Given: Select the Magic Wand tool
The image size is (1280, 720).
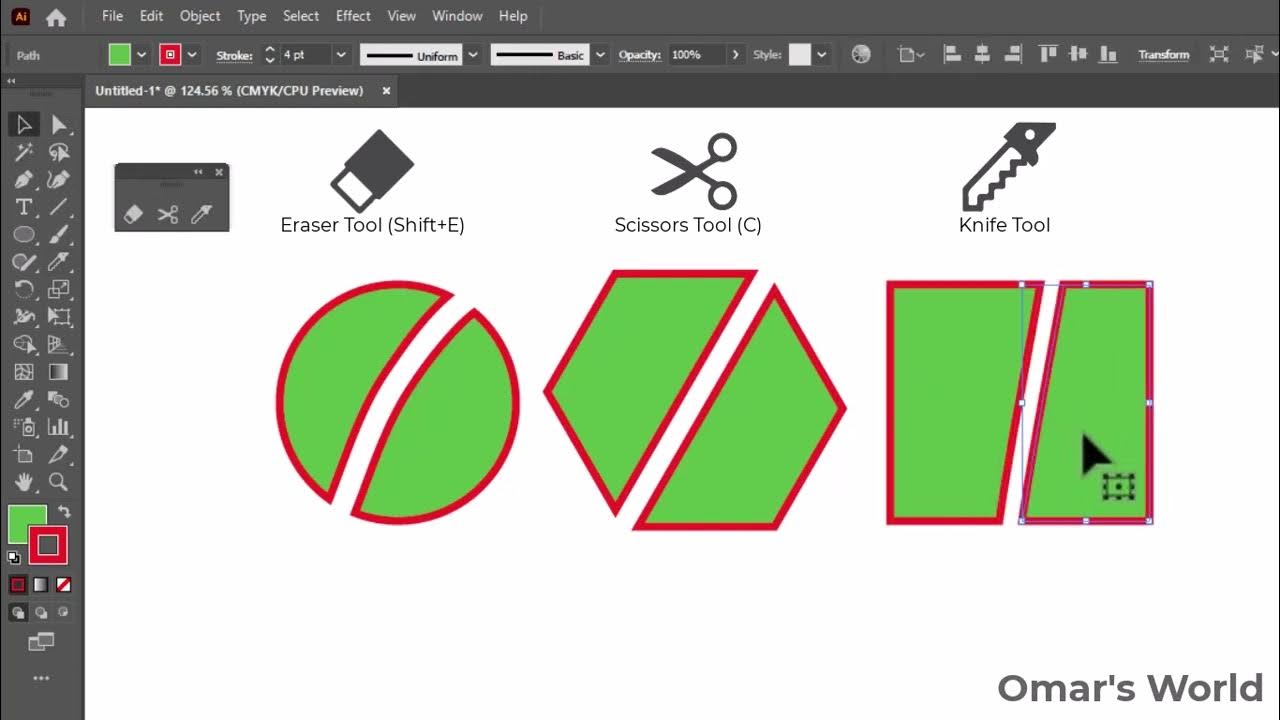Looking at the screenshot, I should [x=24, y=153].
